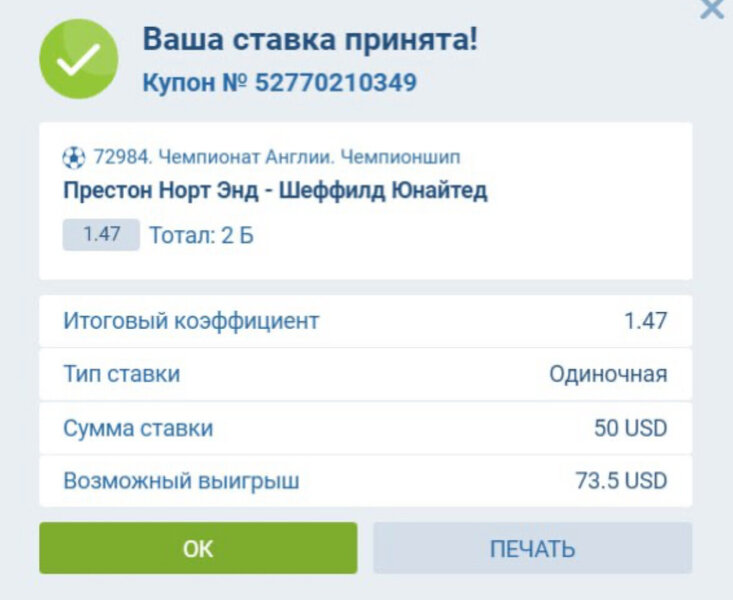Click the Одиночная bet type value
The width and height of the screenshot is (733, 600).
[608, 374]
